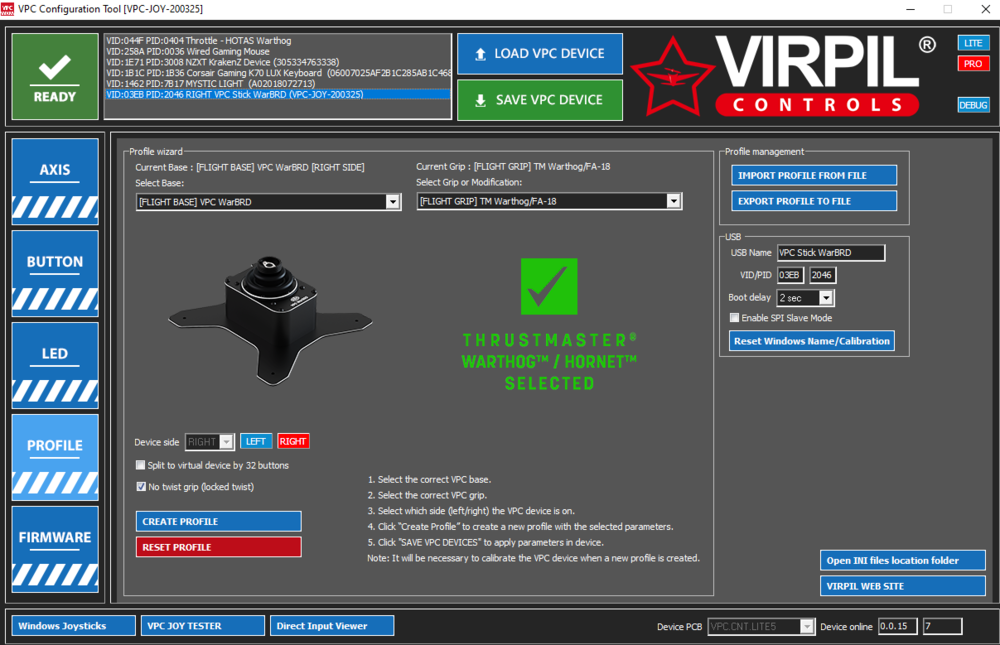
Task: Close the VPC Configuration Tool window
Action: click(x=985, y=9)
